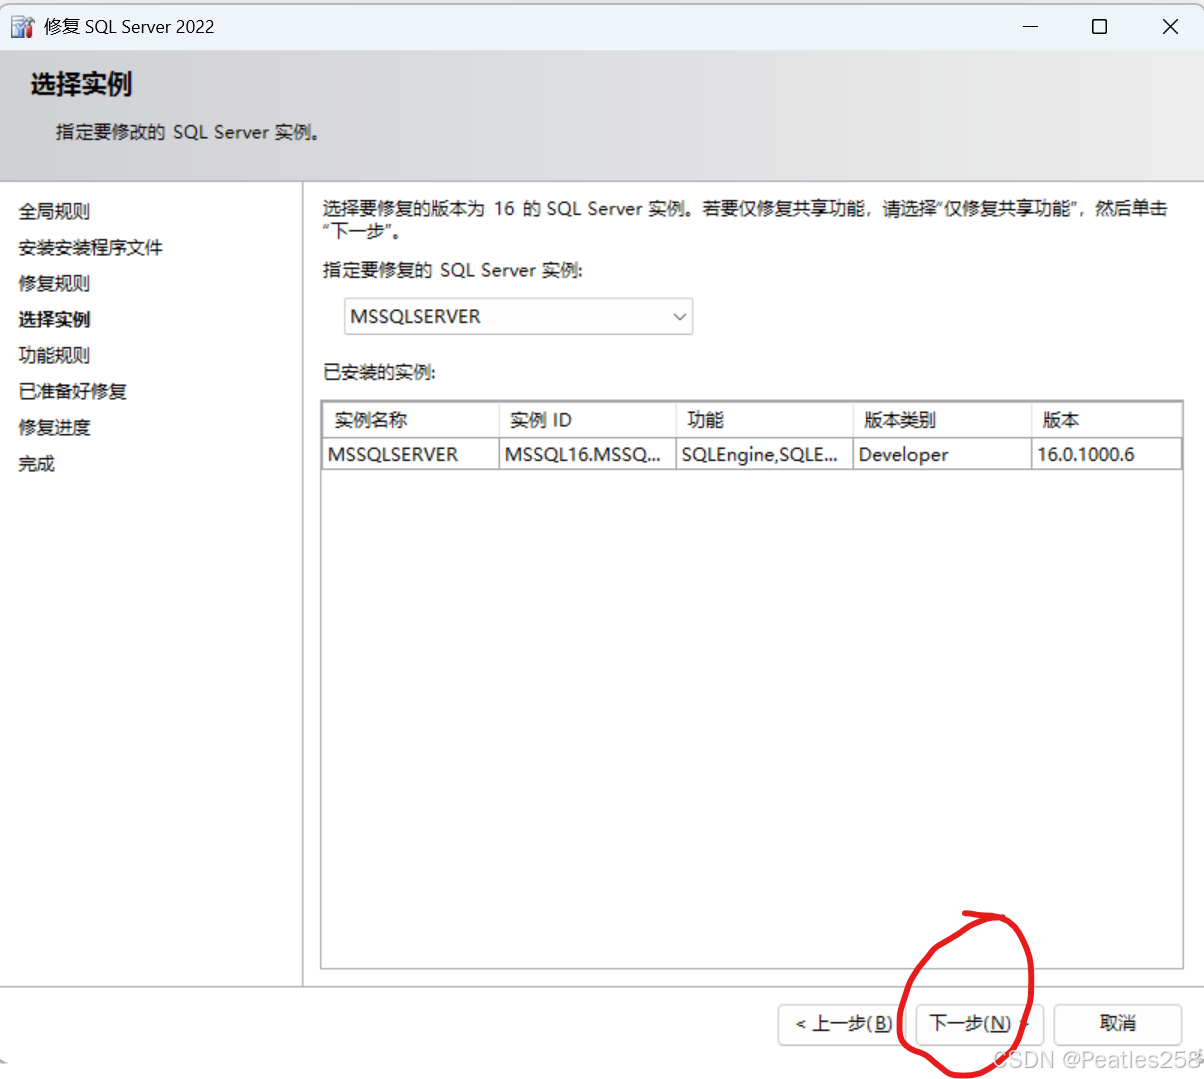
Task: Close the repair SQL Server window
Action: click(x=1170, y=27)
